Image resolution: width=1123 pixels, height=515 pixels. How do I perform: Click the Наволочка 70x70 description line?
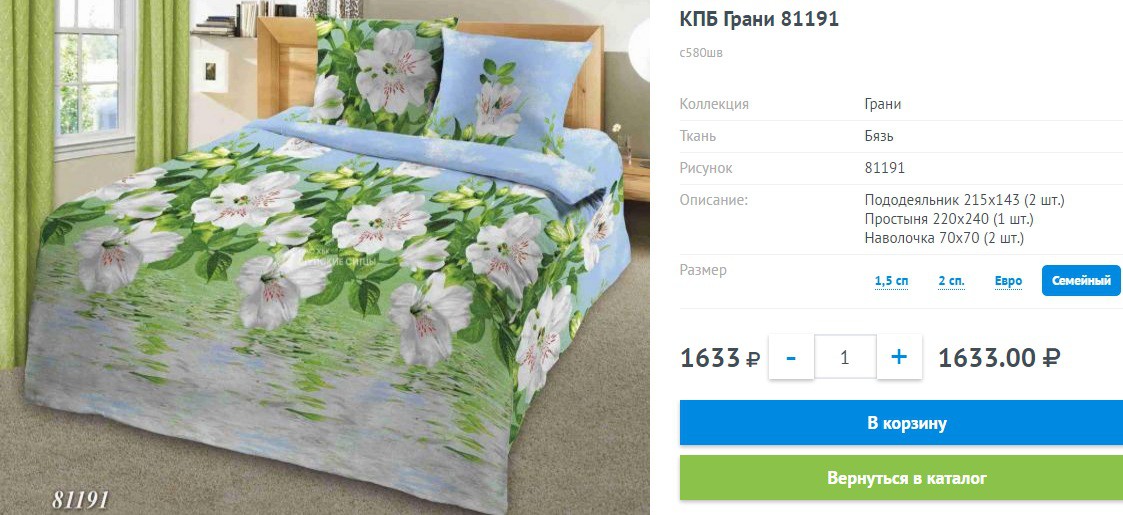coord(944,238)
